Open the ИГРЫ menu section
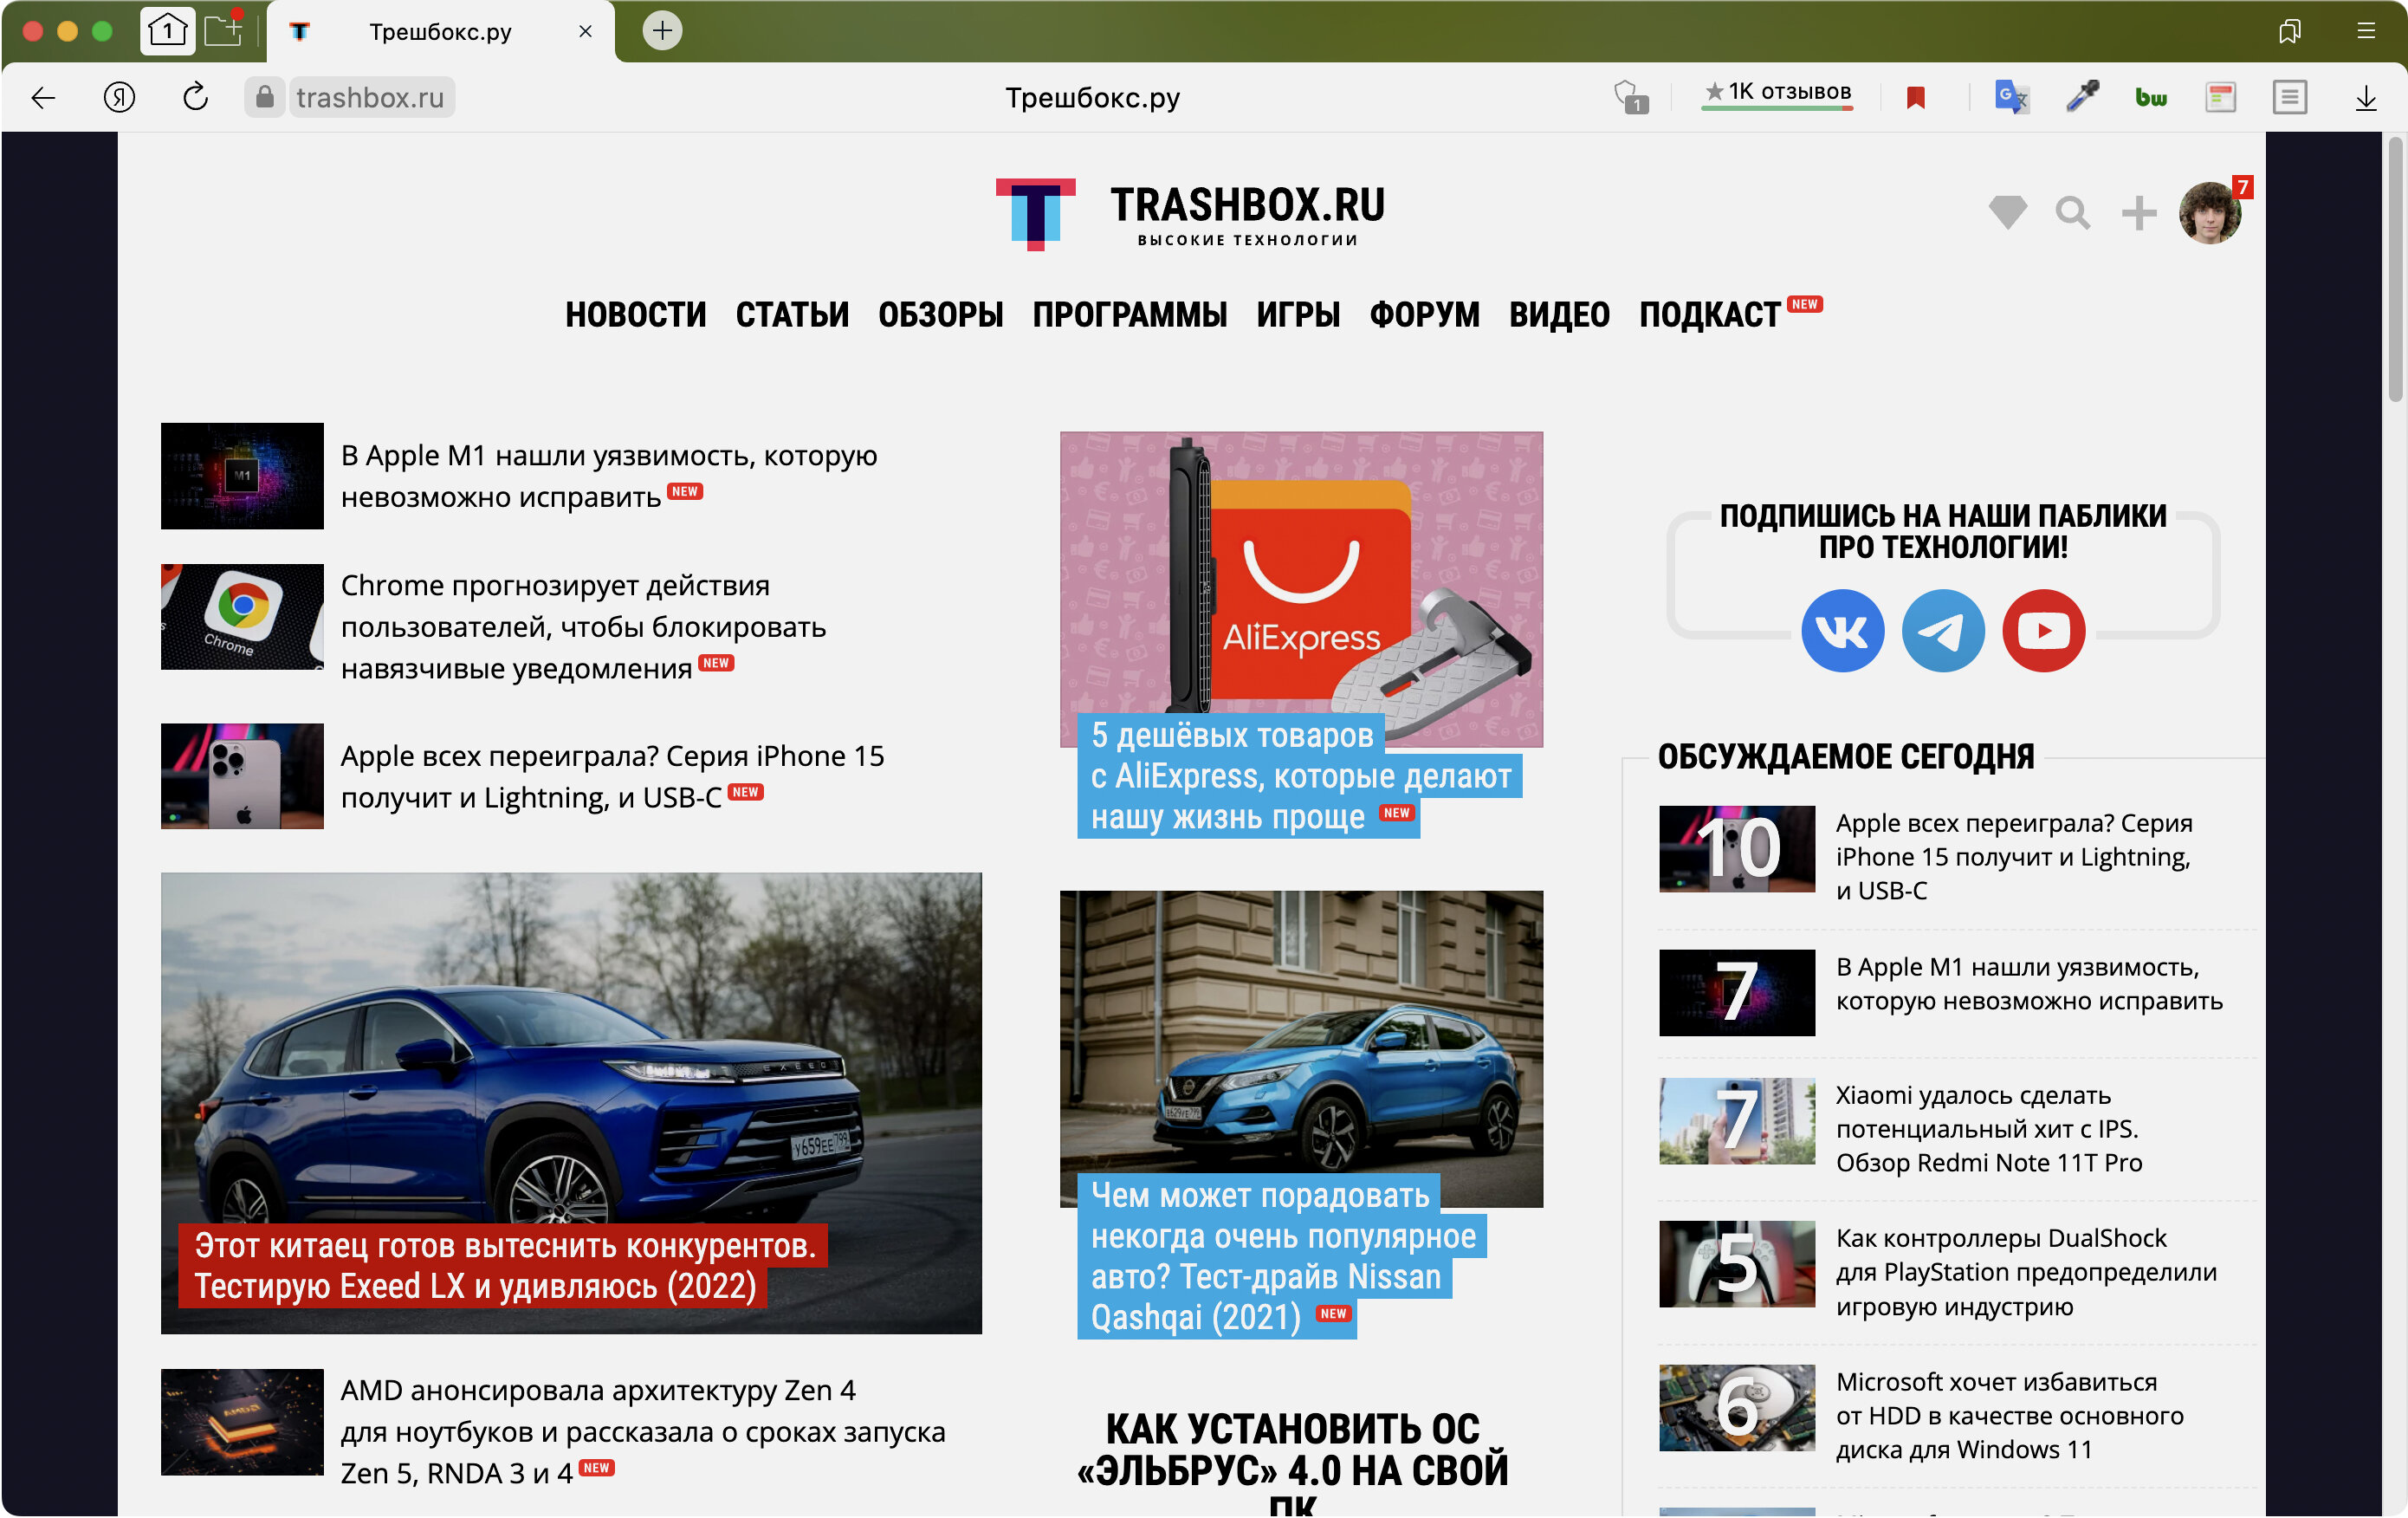Screen dimensions: 2408x1518 (1298, 315)
